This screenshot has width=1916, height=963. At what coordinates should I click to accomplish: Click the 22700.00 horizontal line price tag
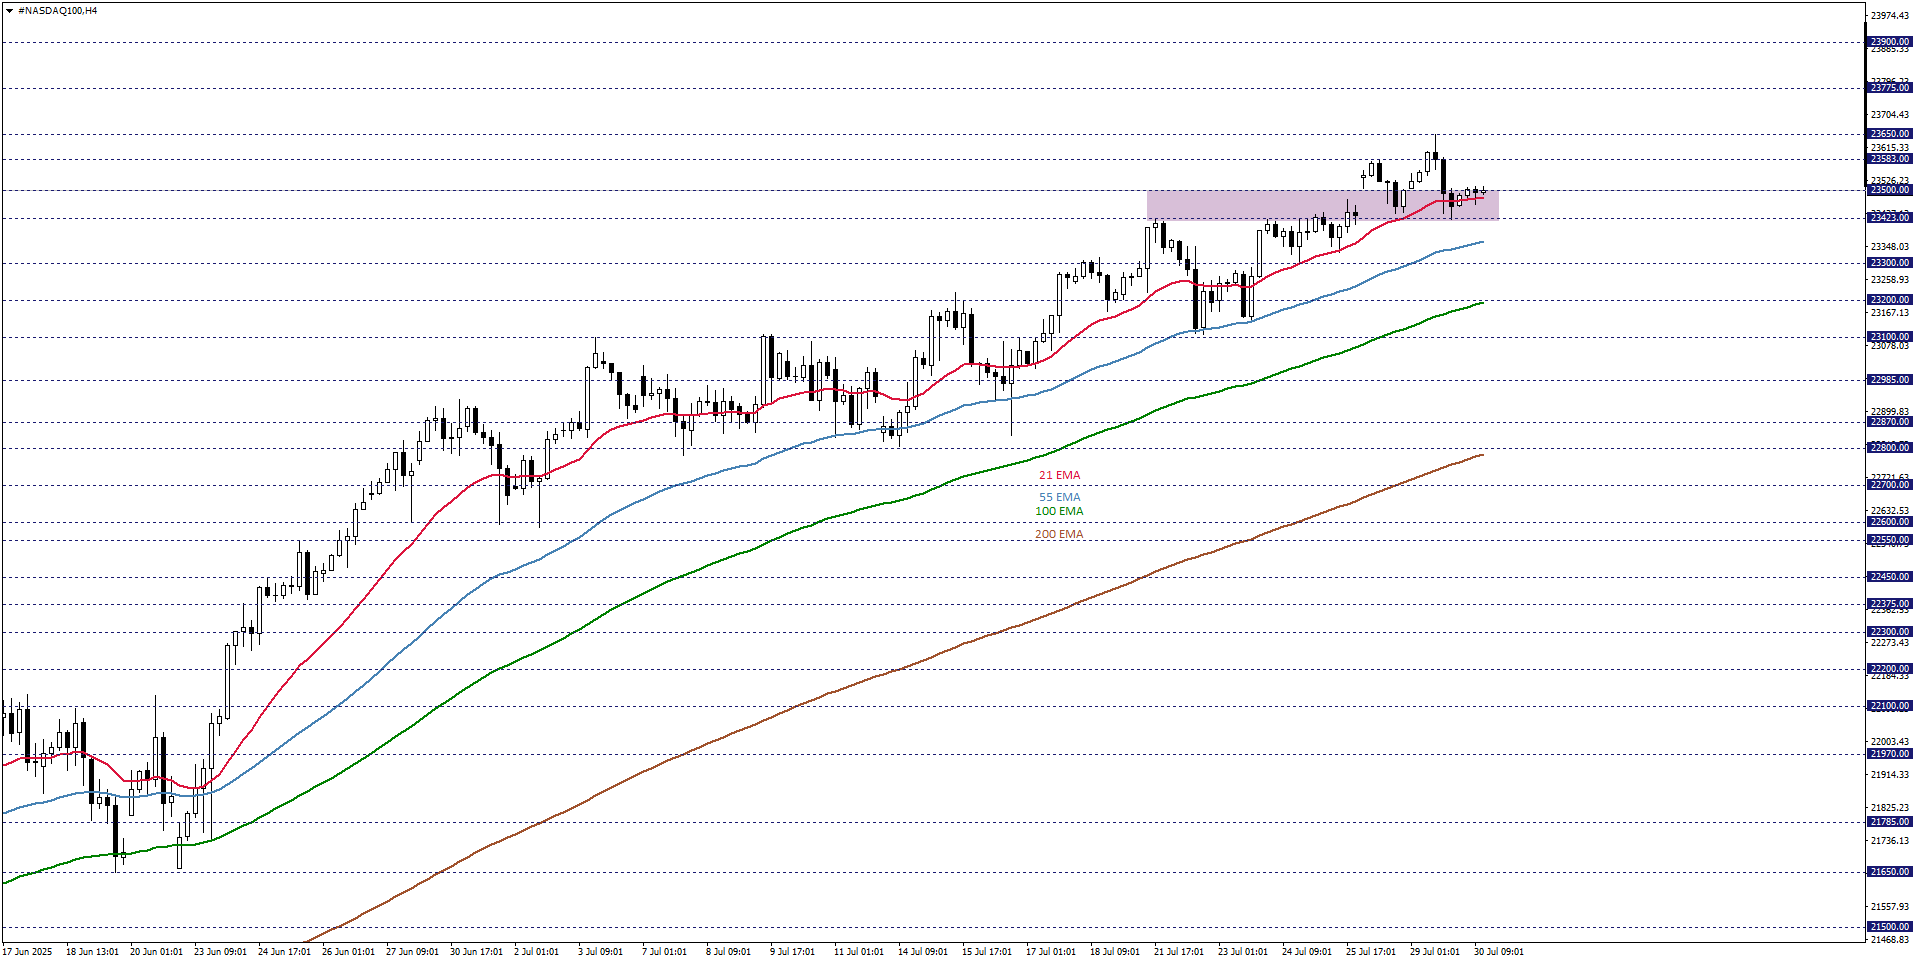[x=1890, y=485]
